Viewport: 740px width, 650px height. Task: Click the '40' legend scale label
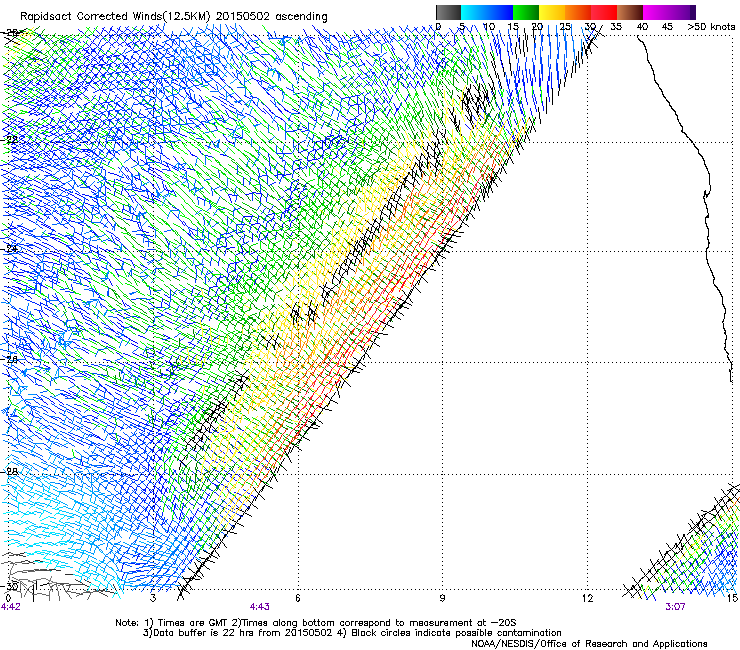[x=642, y=27]
